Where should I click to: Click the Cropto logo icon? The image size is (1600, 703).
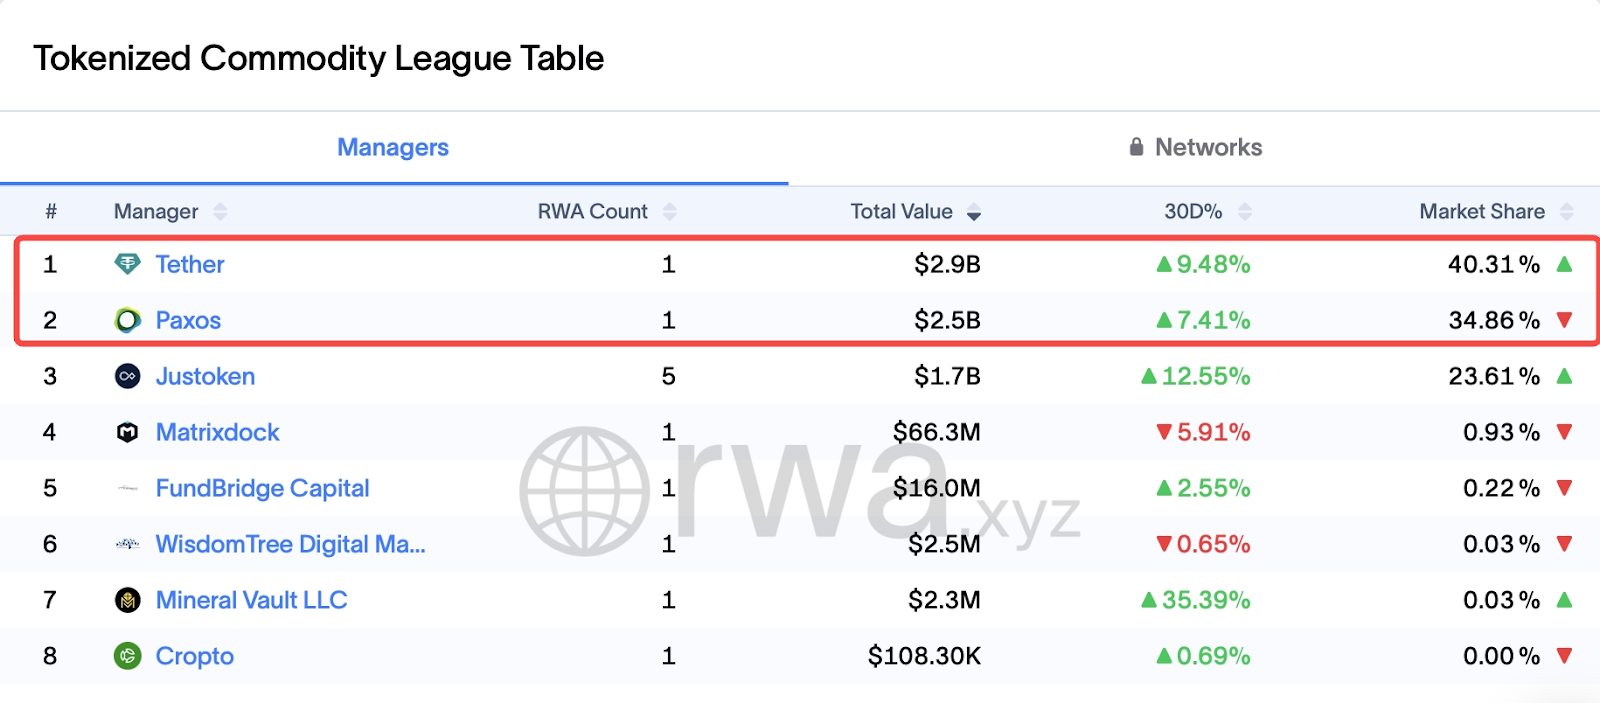[x=128, y=656]
